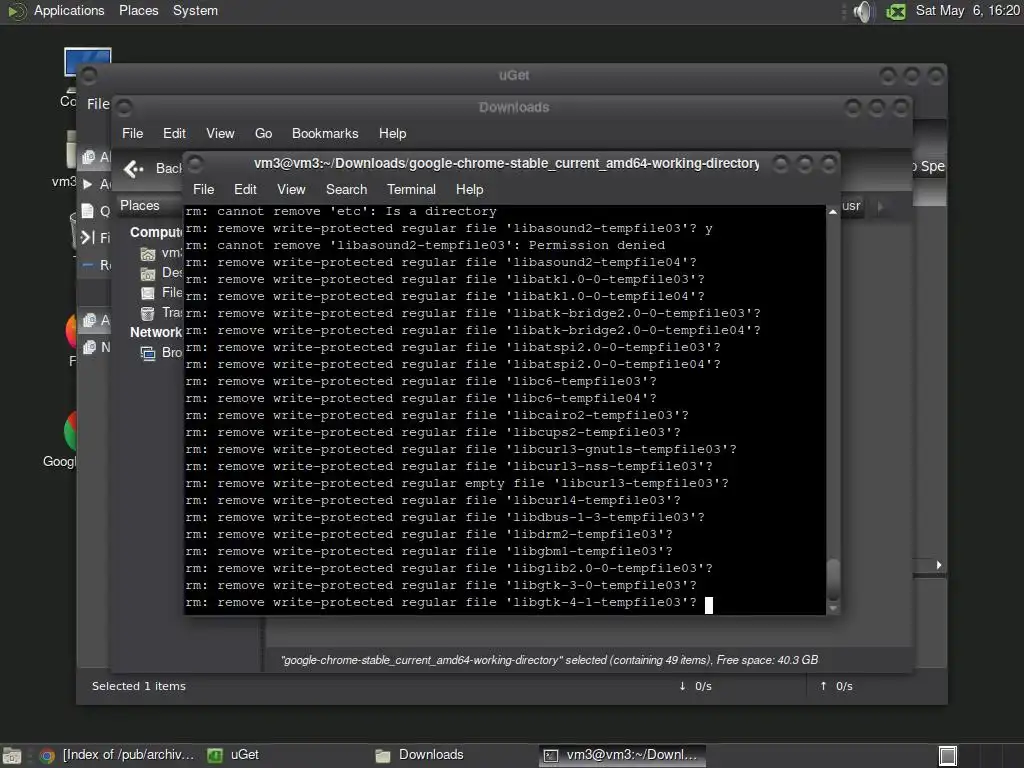Screen dimensions: 1024x768
Task: Open the Applications menu in top panel
Action: 69,10
